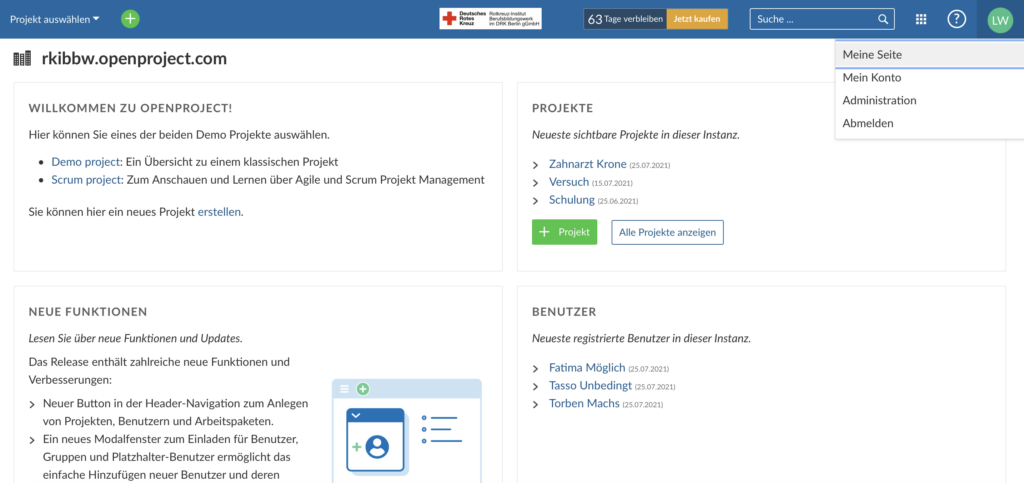Open the Schulung project

point(572,200)
